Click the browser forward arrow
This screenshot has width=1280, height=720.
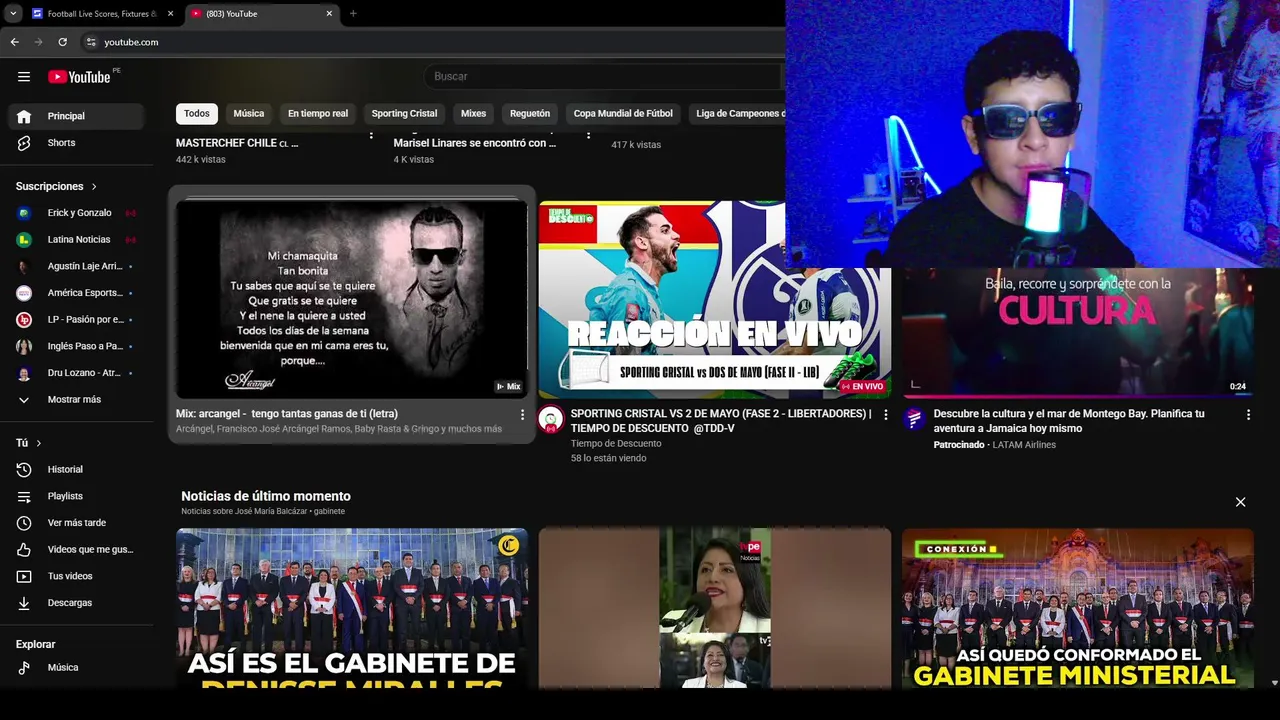(39, 42)
